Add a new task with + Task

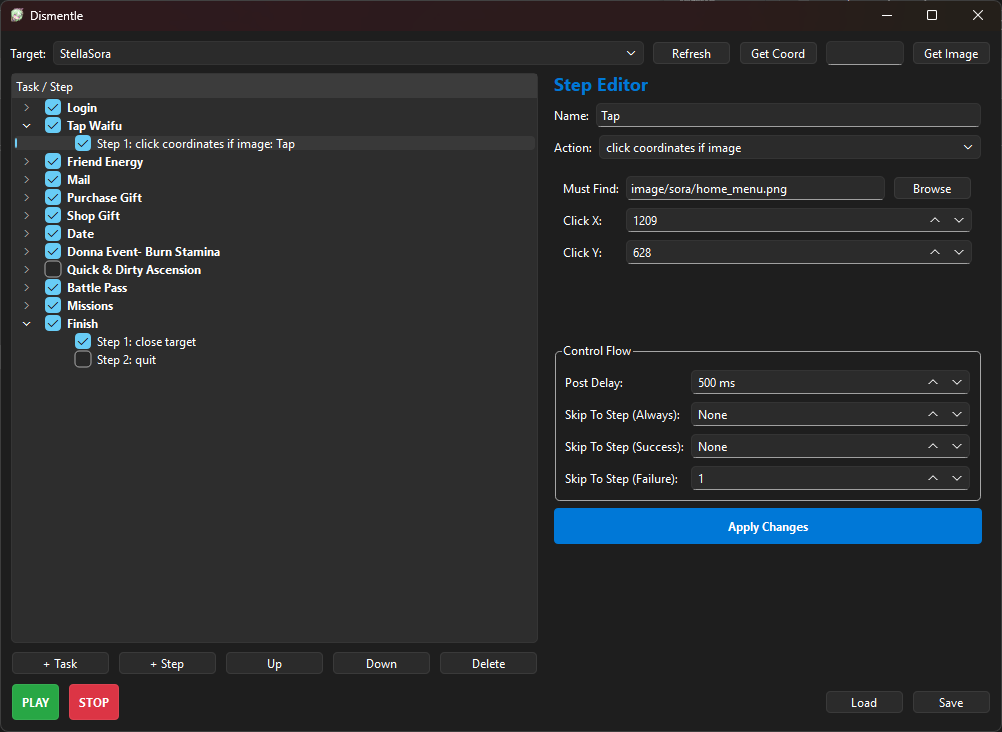click(60, 664)
